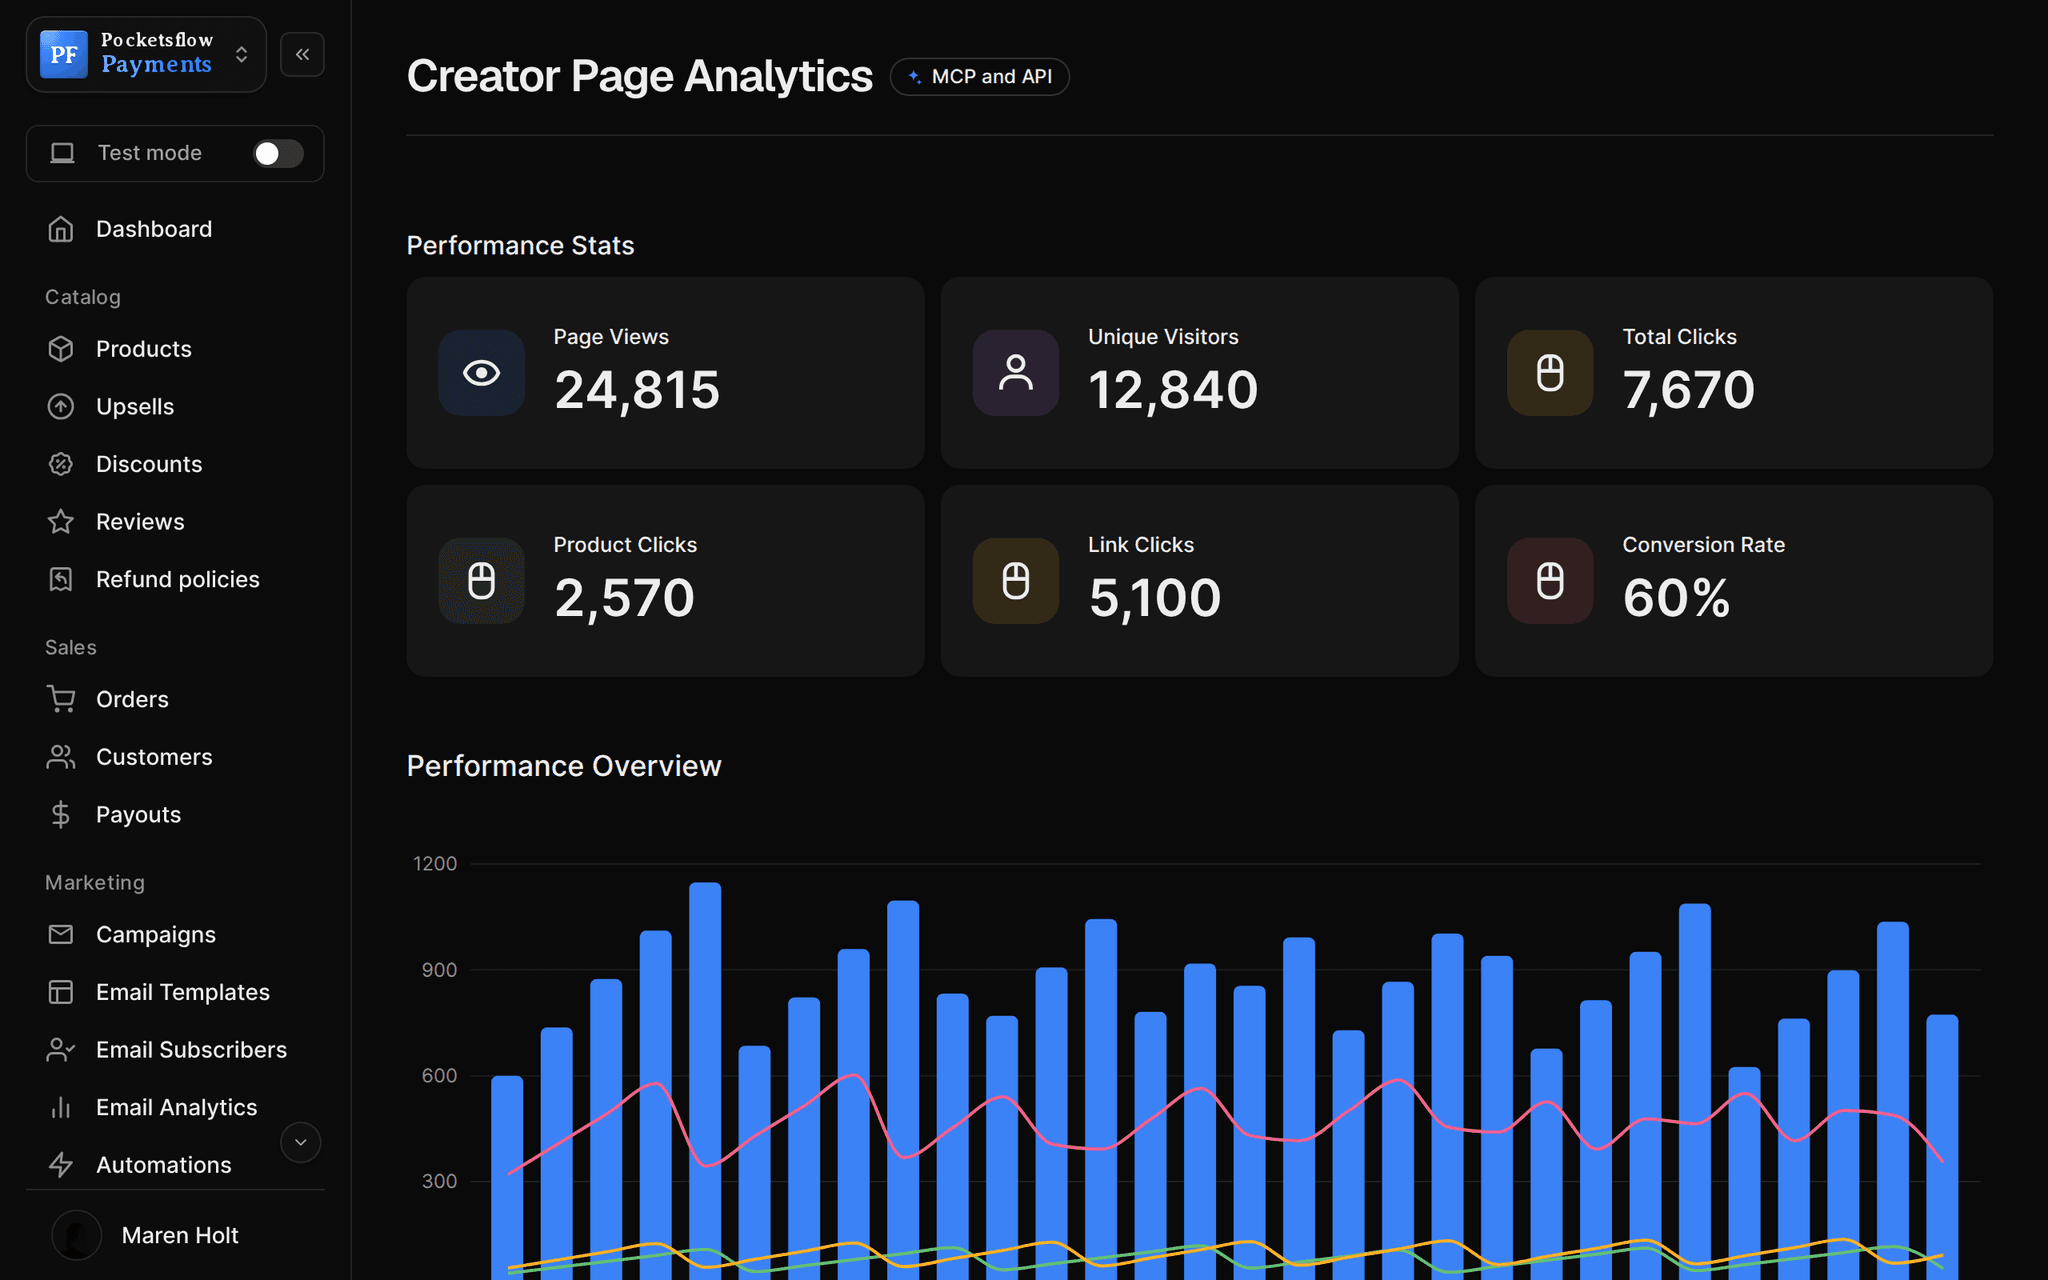Viewport: 2048px width, 1280px height.
Task: Click the tallest blue bar in chart
Action: [705, 1080]
